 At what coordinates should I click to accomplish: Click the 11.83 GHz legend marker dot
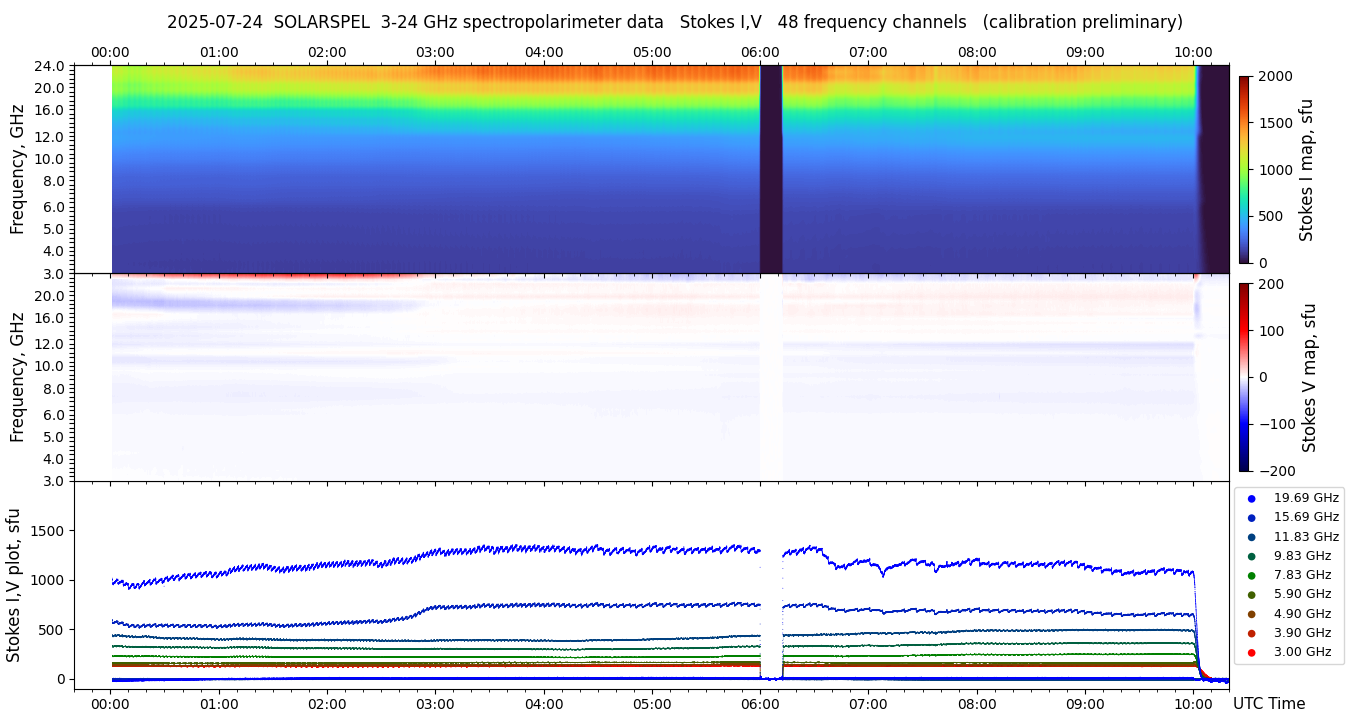(1251, 537)
